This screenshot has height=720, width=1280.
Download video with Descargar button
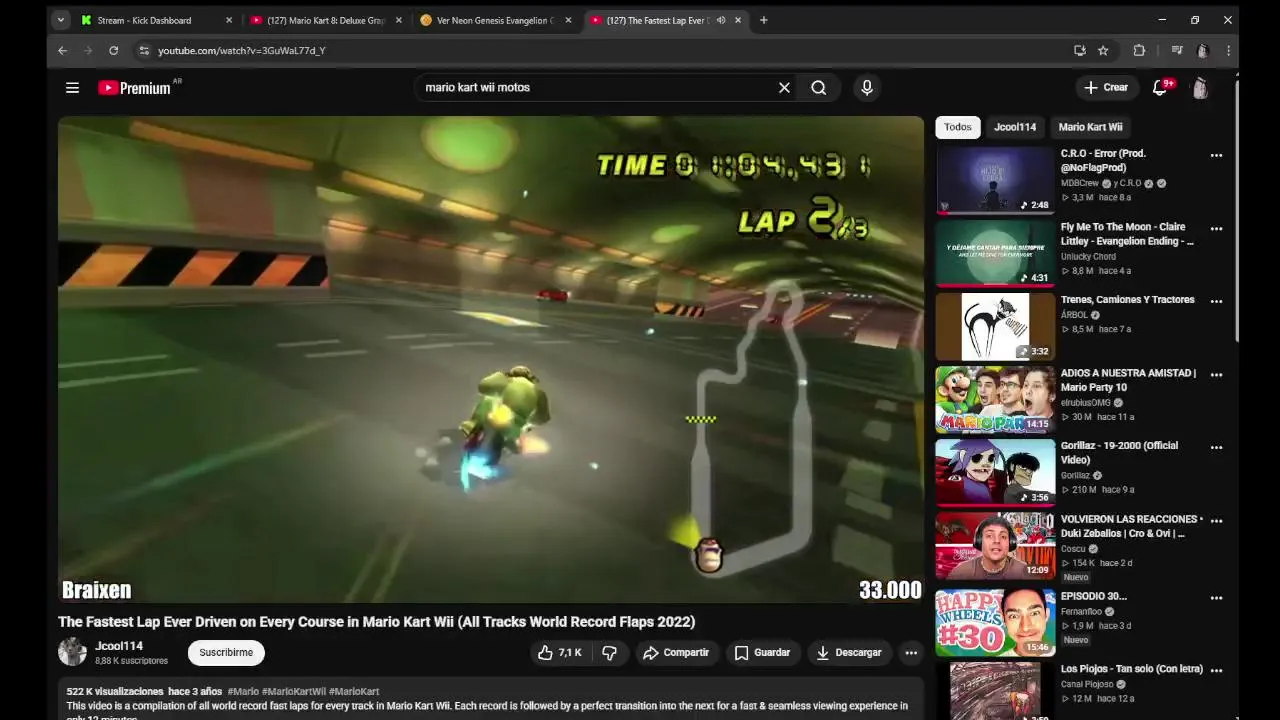tap(849, 653)
